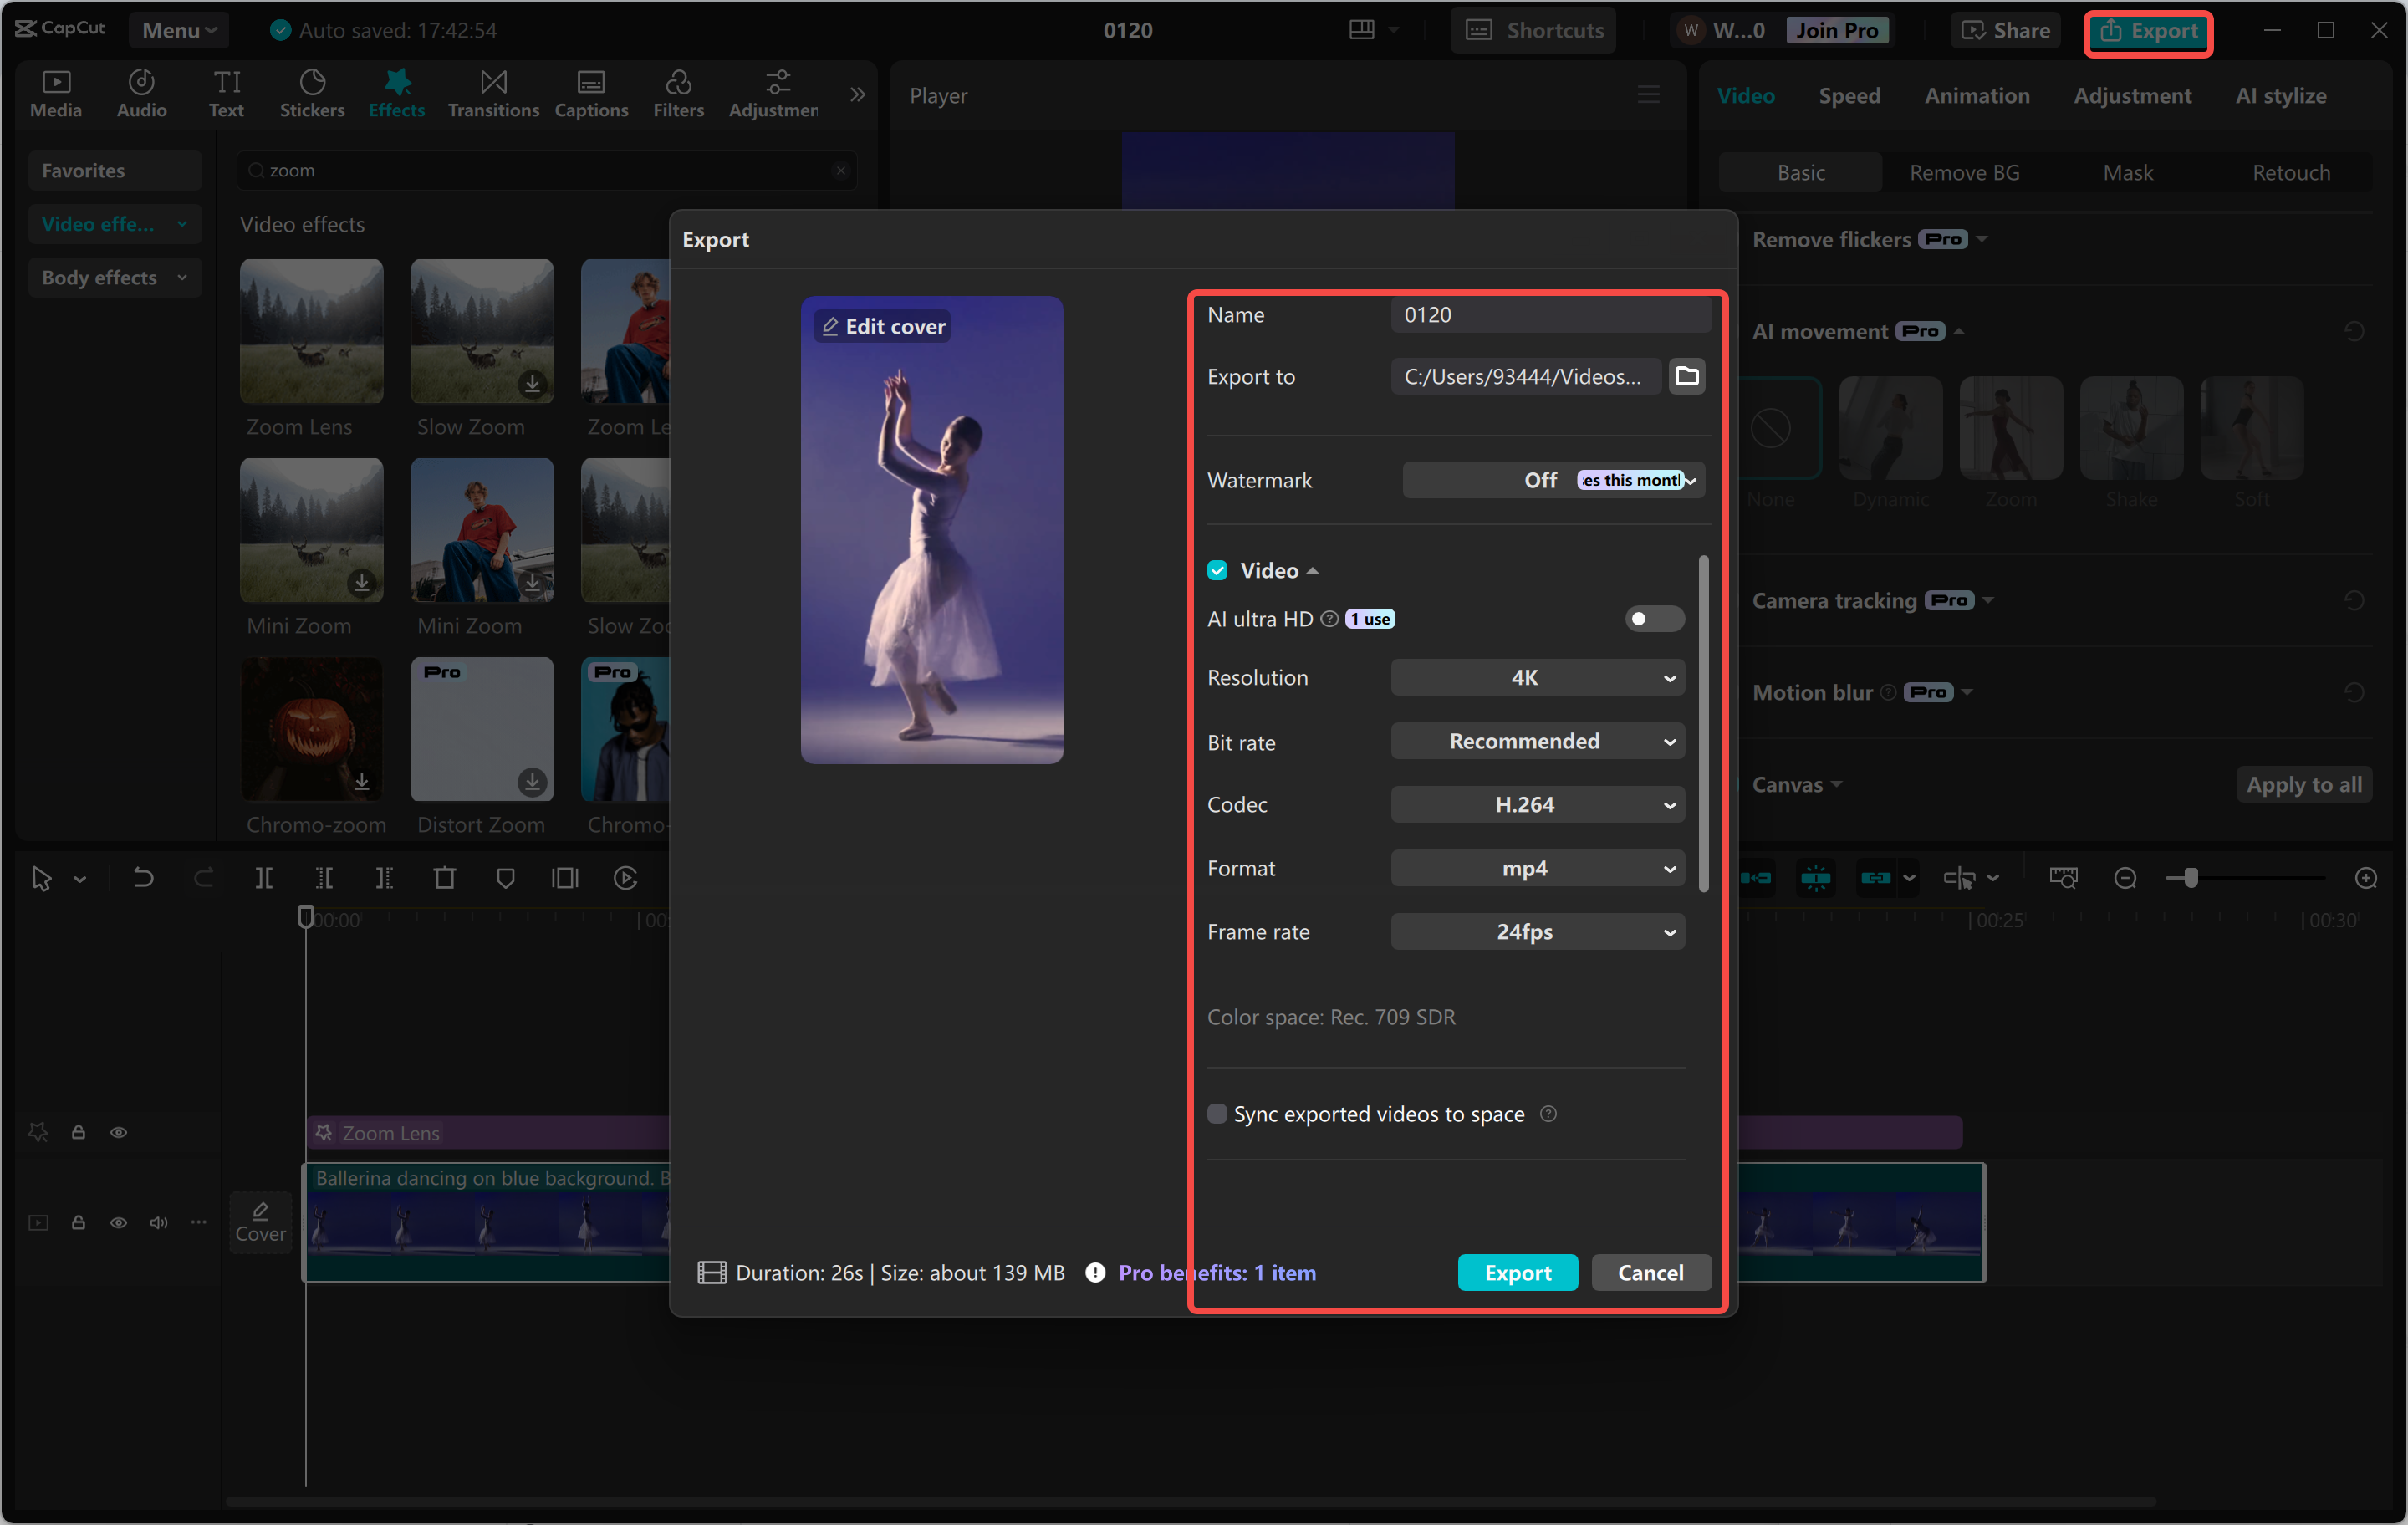This screenshot has height=1525, width=2408.
Task: Check Sync exported videos to space
Action: (1217, 1113)
